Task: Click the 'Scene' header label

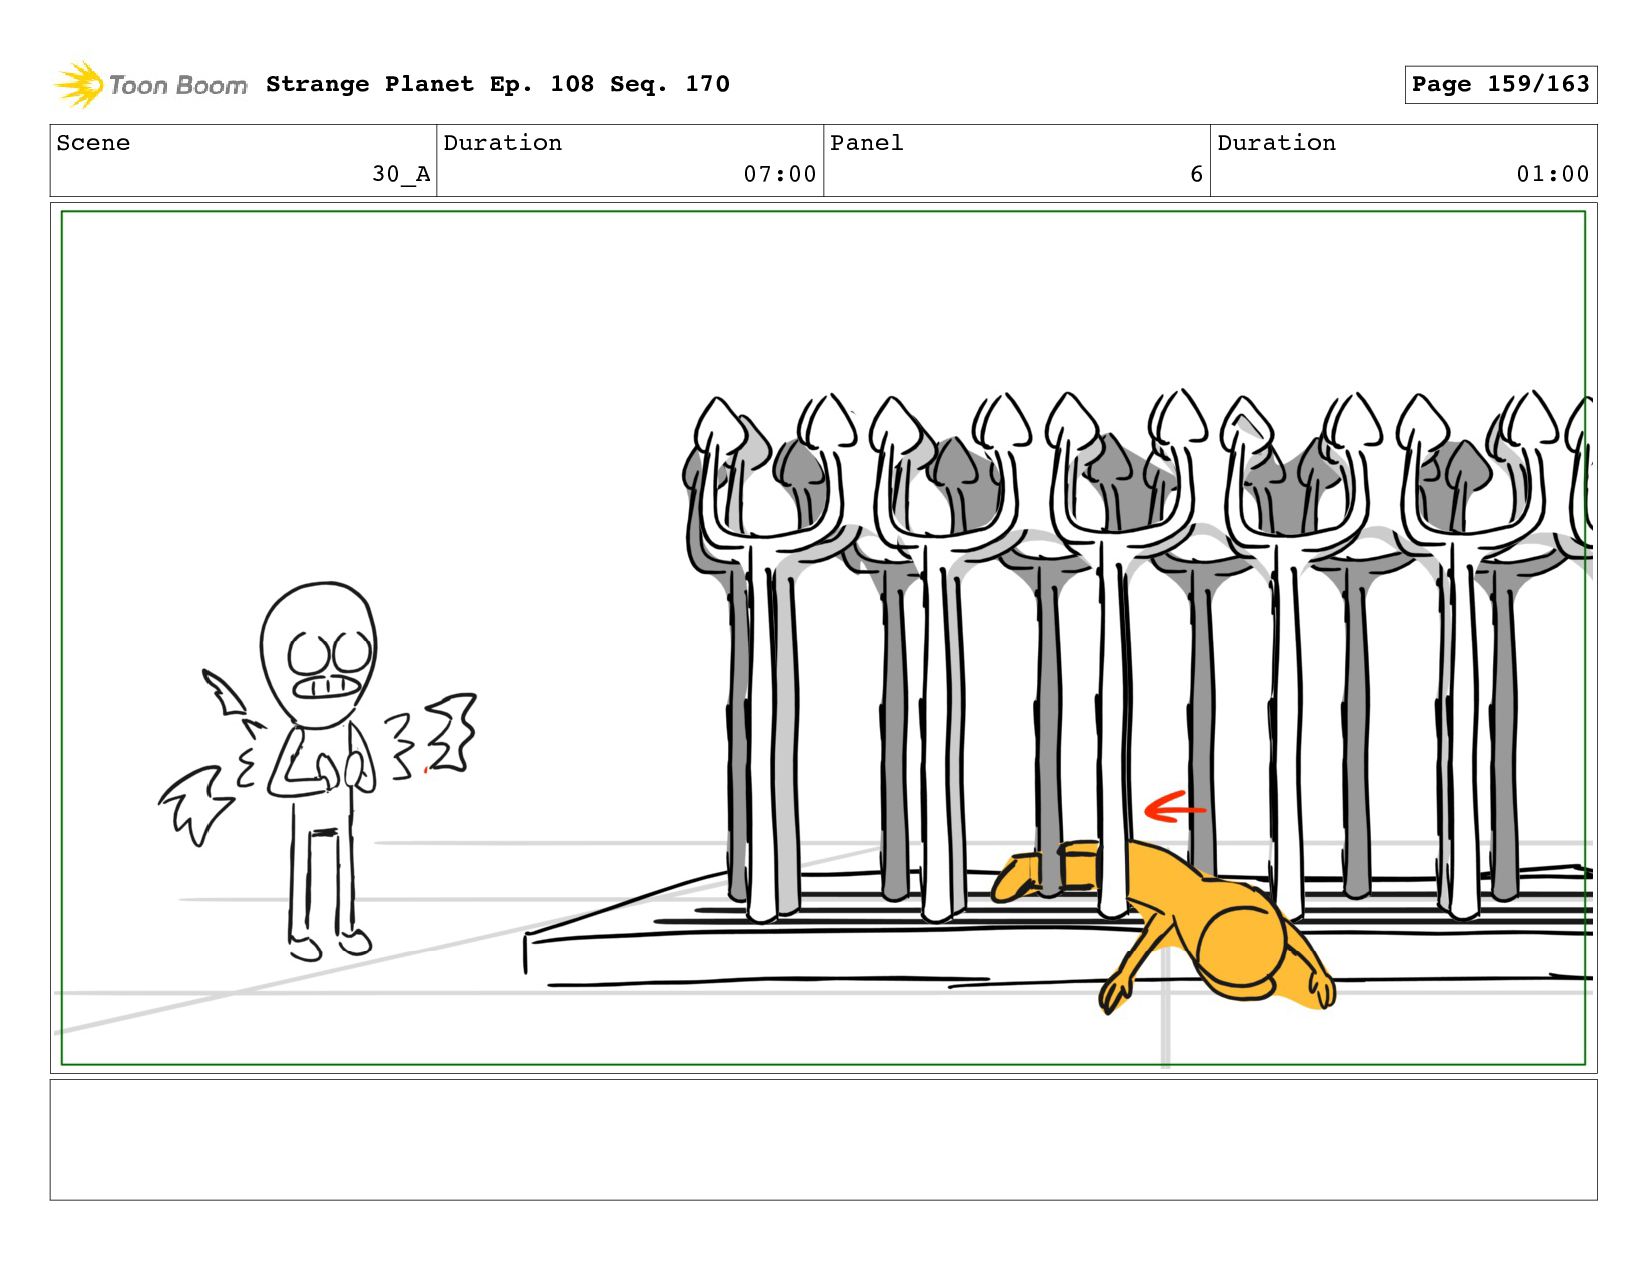Action: click(x=93, y=143)
